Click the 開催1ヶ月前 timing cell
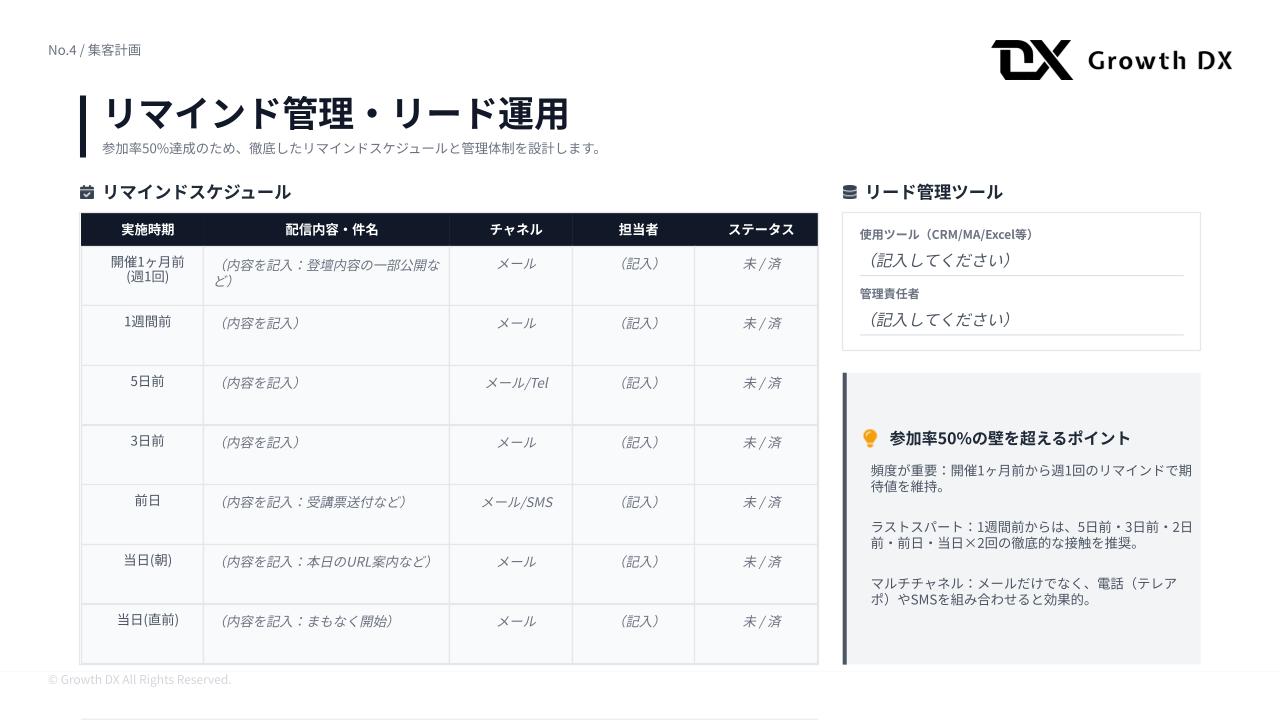Viewport: 1280px width, 720px height. coord(147,269)
